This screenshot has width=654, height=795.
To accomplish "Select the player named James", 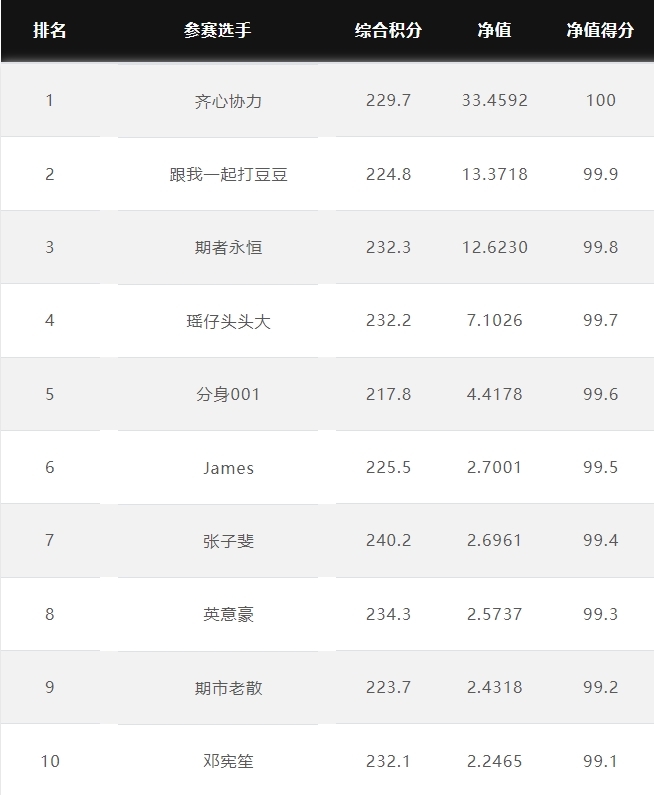I will pos(228,467).
